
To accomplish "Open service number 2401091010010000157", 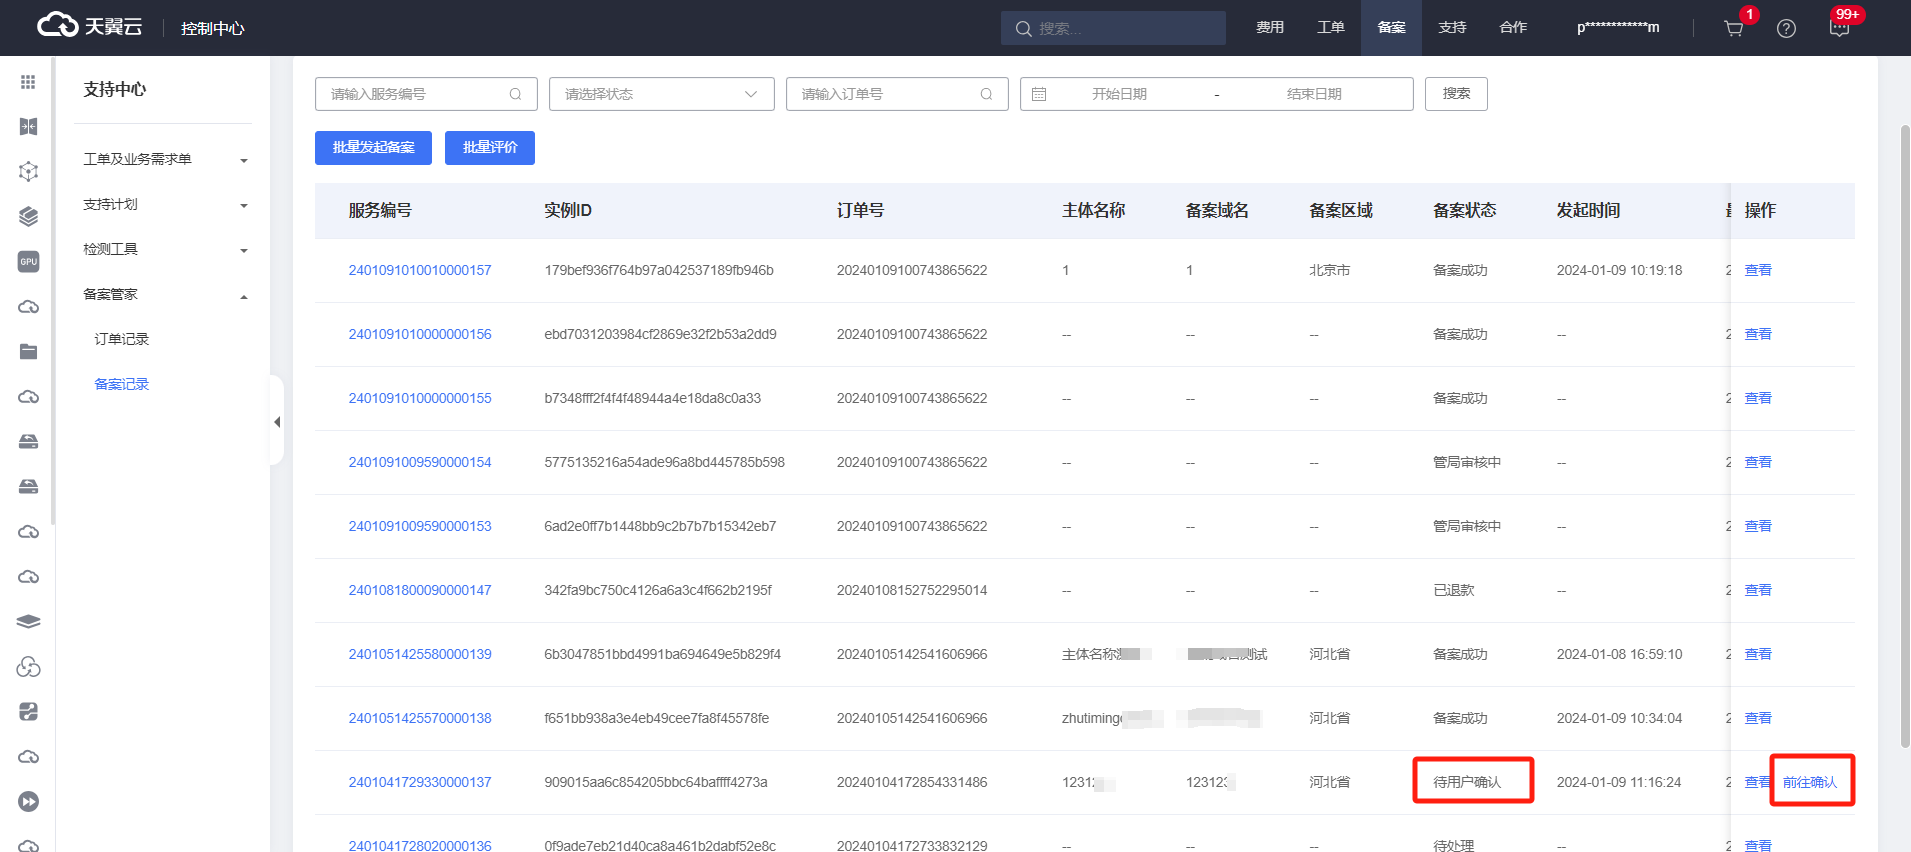I will click(x=420, y=270).
